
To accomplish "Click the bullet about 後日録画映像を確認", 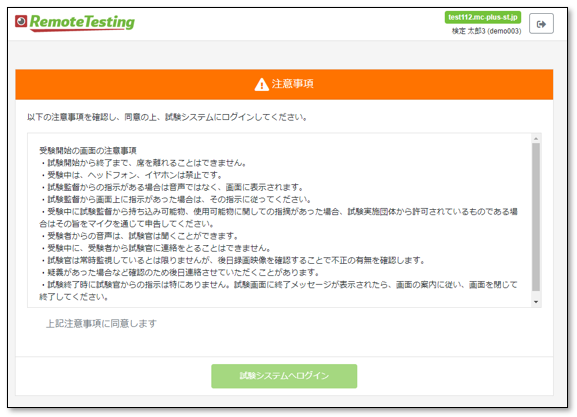I will point(233,260).
